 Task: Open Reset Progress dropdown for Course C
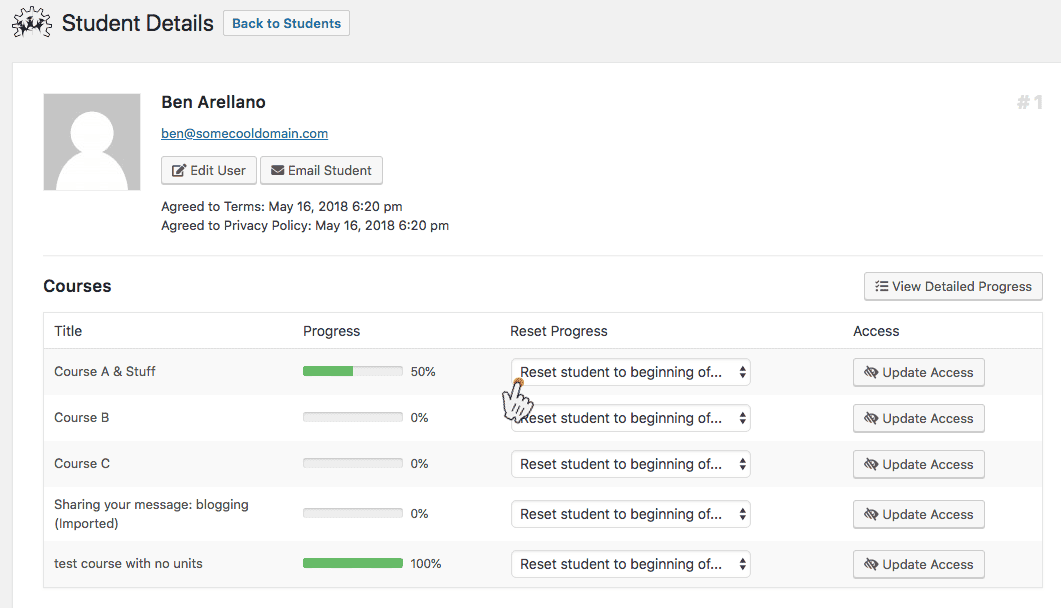(x=631, y=464)
